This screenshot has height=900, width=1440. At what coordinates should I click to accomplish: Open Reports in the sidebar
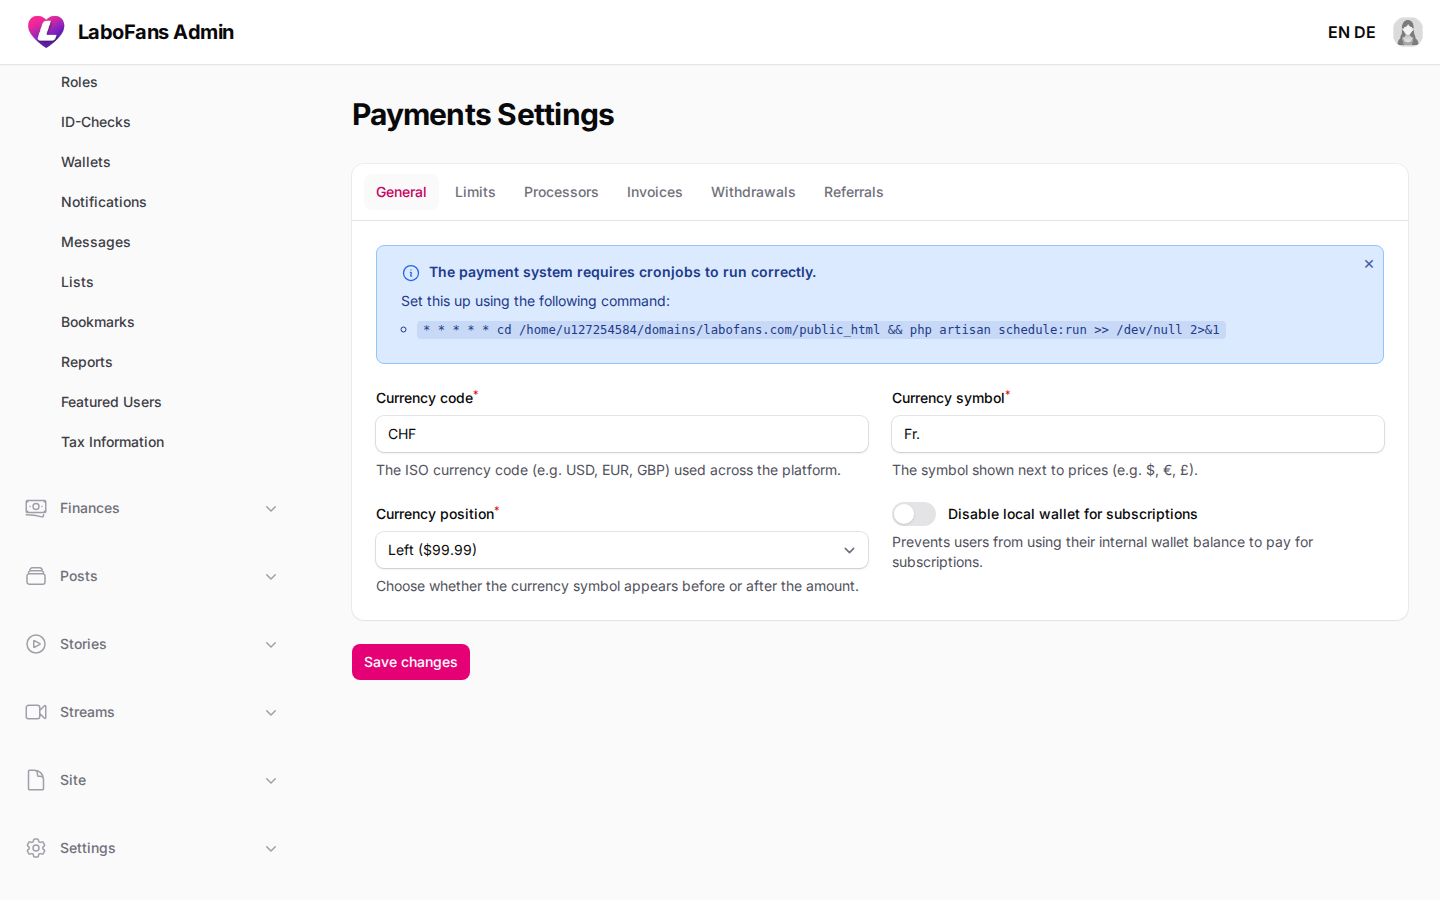tap(87, 362)
